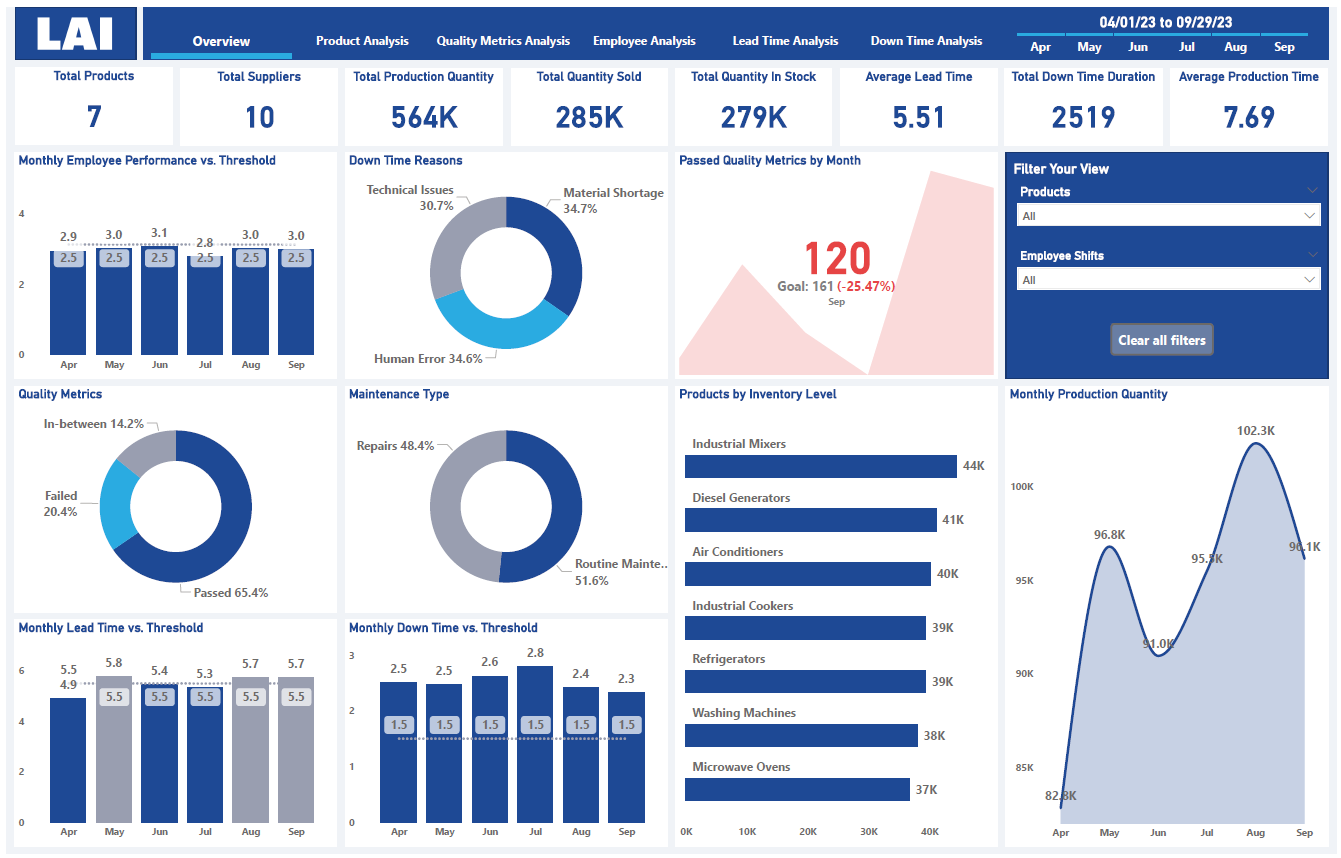Select the Microwave Ovens inventory bar
The image size is (1341, 858).
(x=797, y=790)
